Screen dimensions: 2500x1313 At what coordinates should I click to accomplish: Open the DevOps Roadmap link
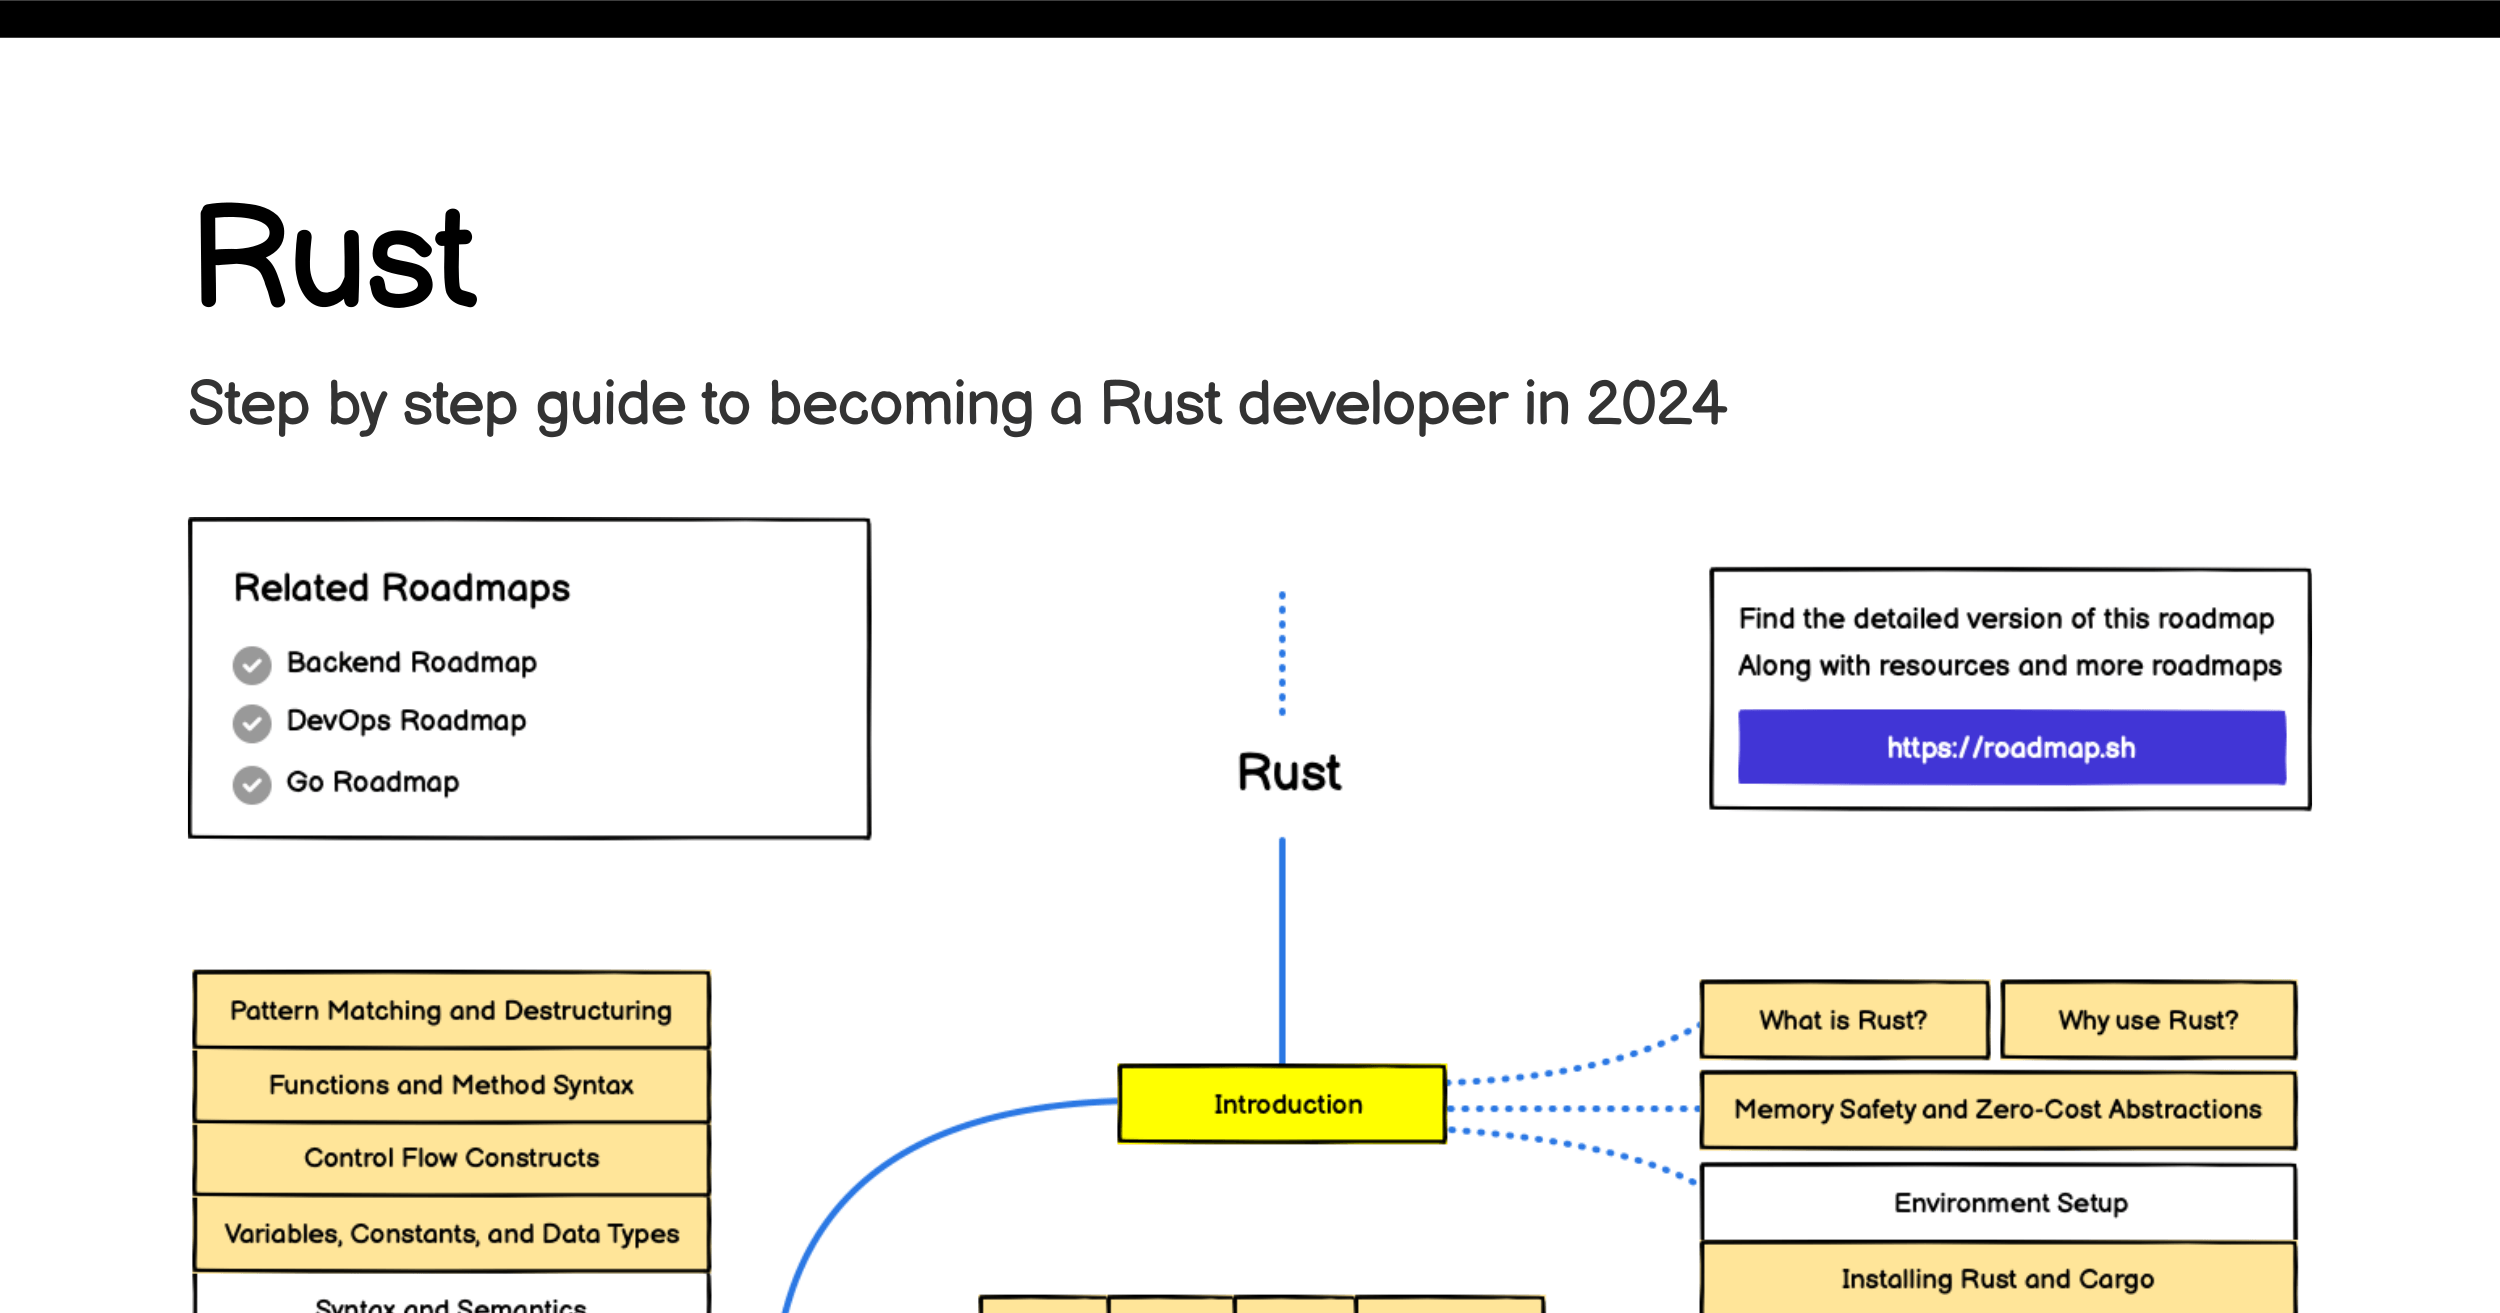[406, 721]
